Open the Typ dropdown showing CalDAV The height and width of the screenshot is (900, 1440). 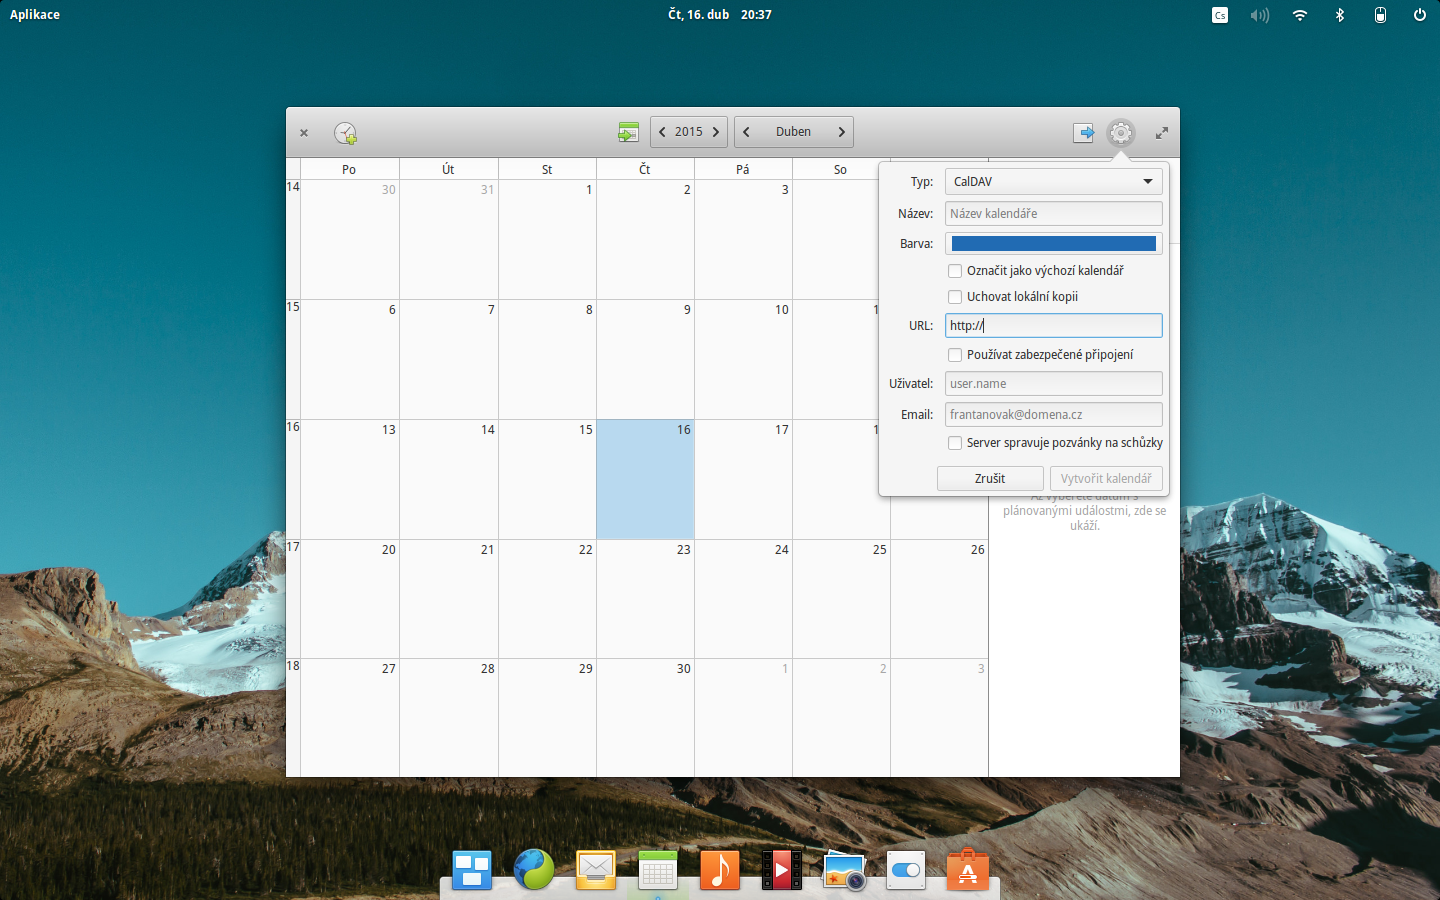coord(1053,181)
